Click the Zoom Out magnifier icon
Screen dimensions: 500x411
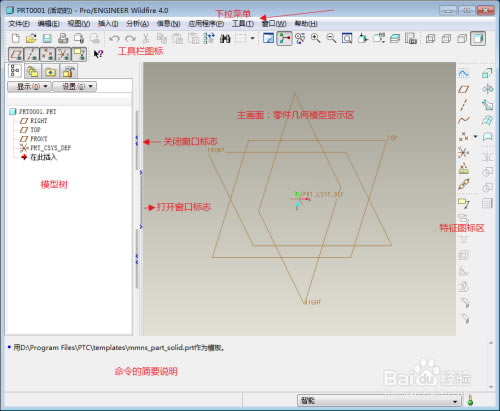(x=331, y=38)
